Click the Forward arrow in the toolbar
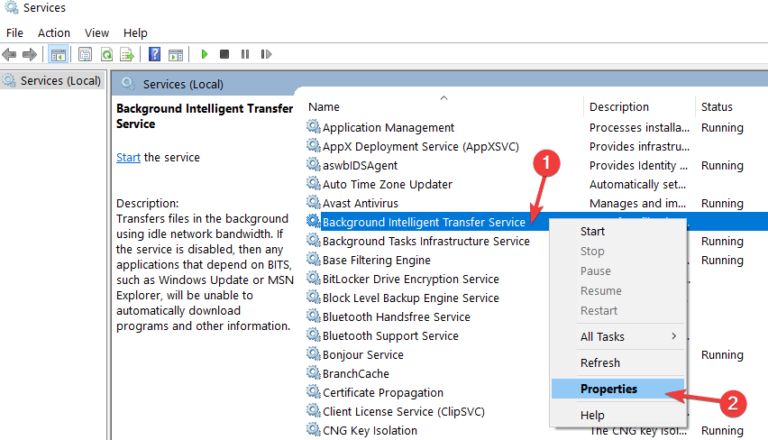The image size is (768, 440). tap(31, 54)
